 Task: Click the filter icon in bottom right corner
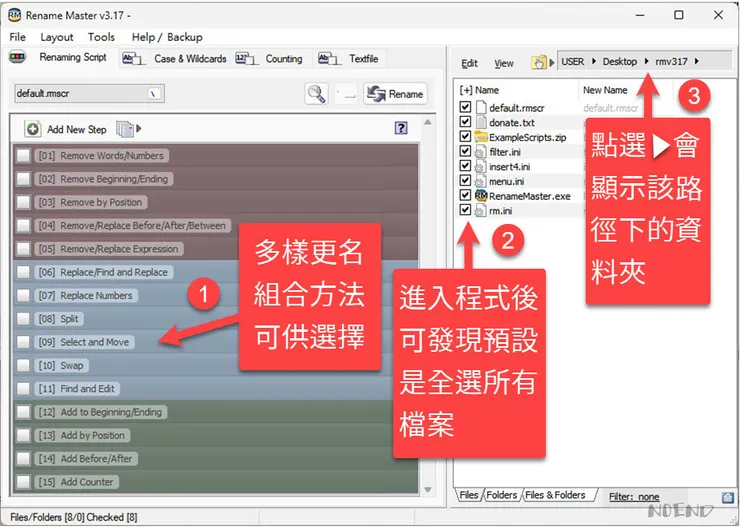pyautogui.click(x=727, y=497)
